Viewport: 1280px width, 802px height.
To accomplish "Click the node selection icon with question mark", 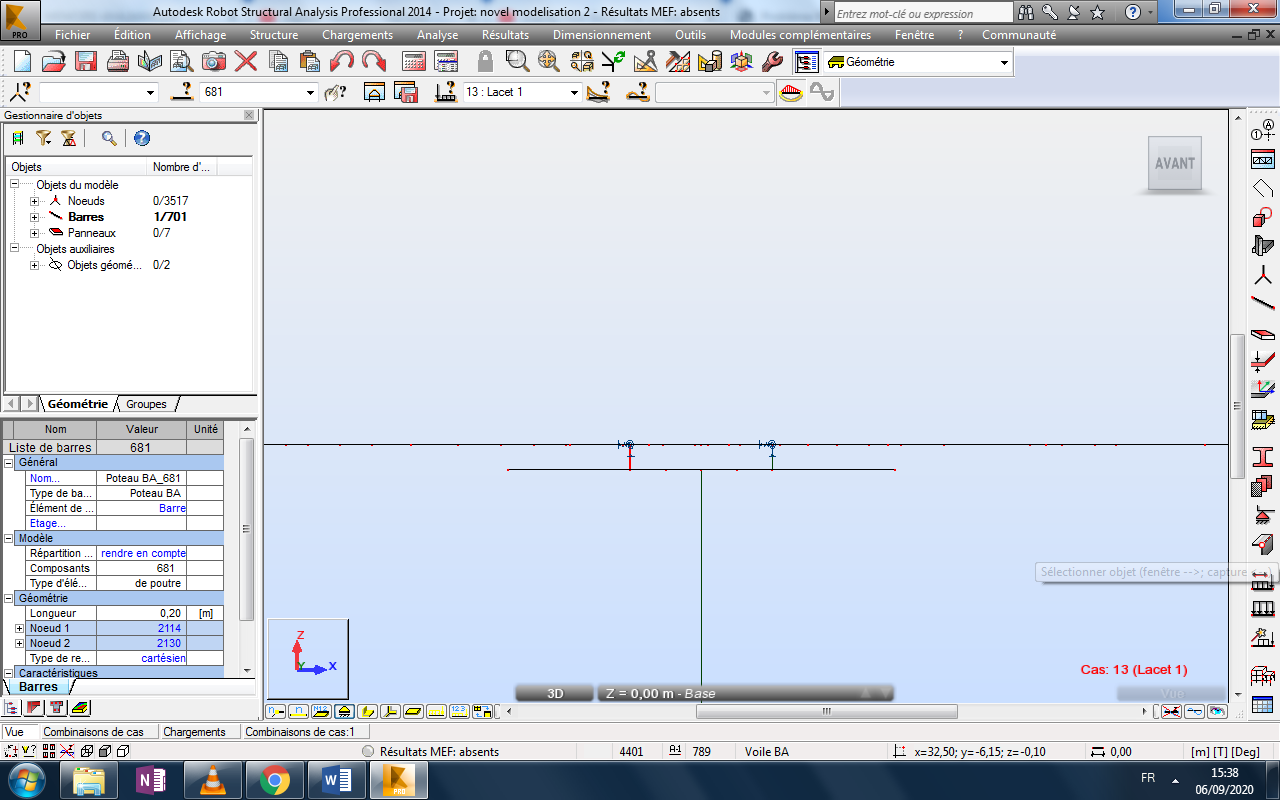I will coord(21,92).
